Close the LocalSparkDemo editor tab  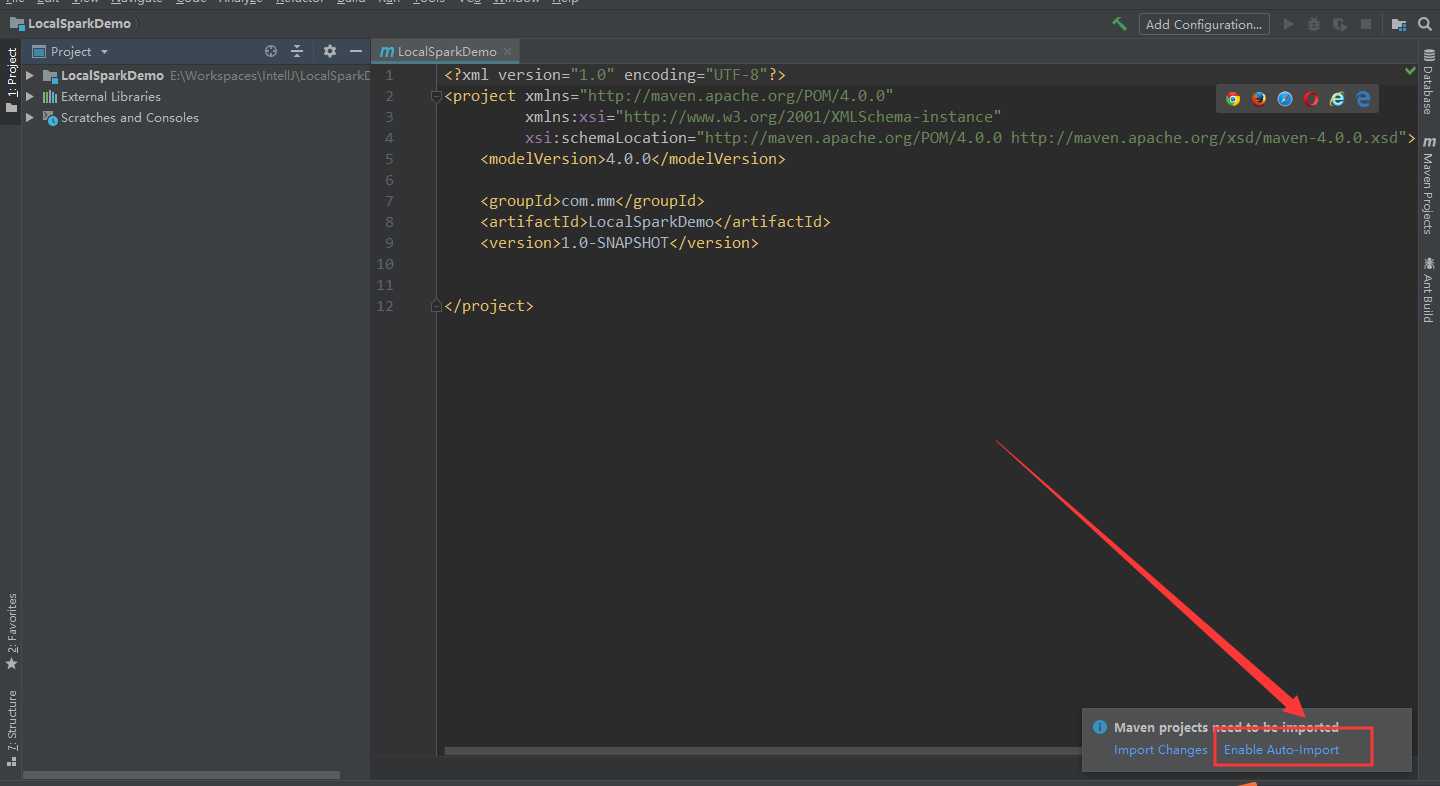coord(508,51)
